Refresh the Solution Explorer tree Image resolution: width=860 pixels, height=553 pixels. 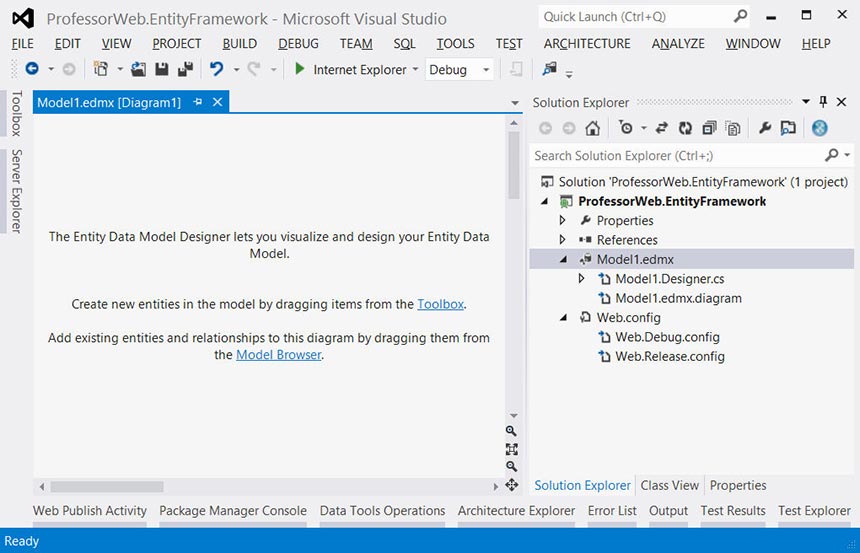tap(685, 128)
